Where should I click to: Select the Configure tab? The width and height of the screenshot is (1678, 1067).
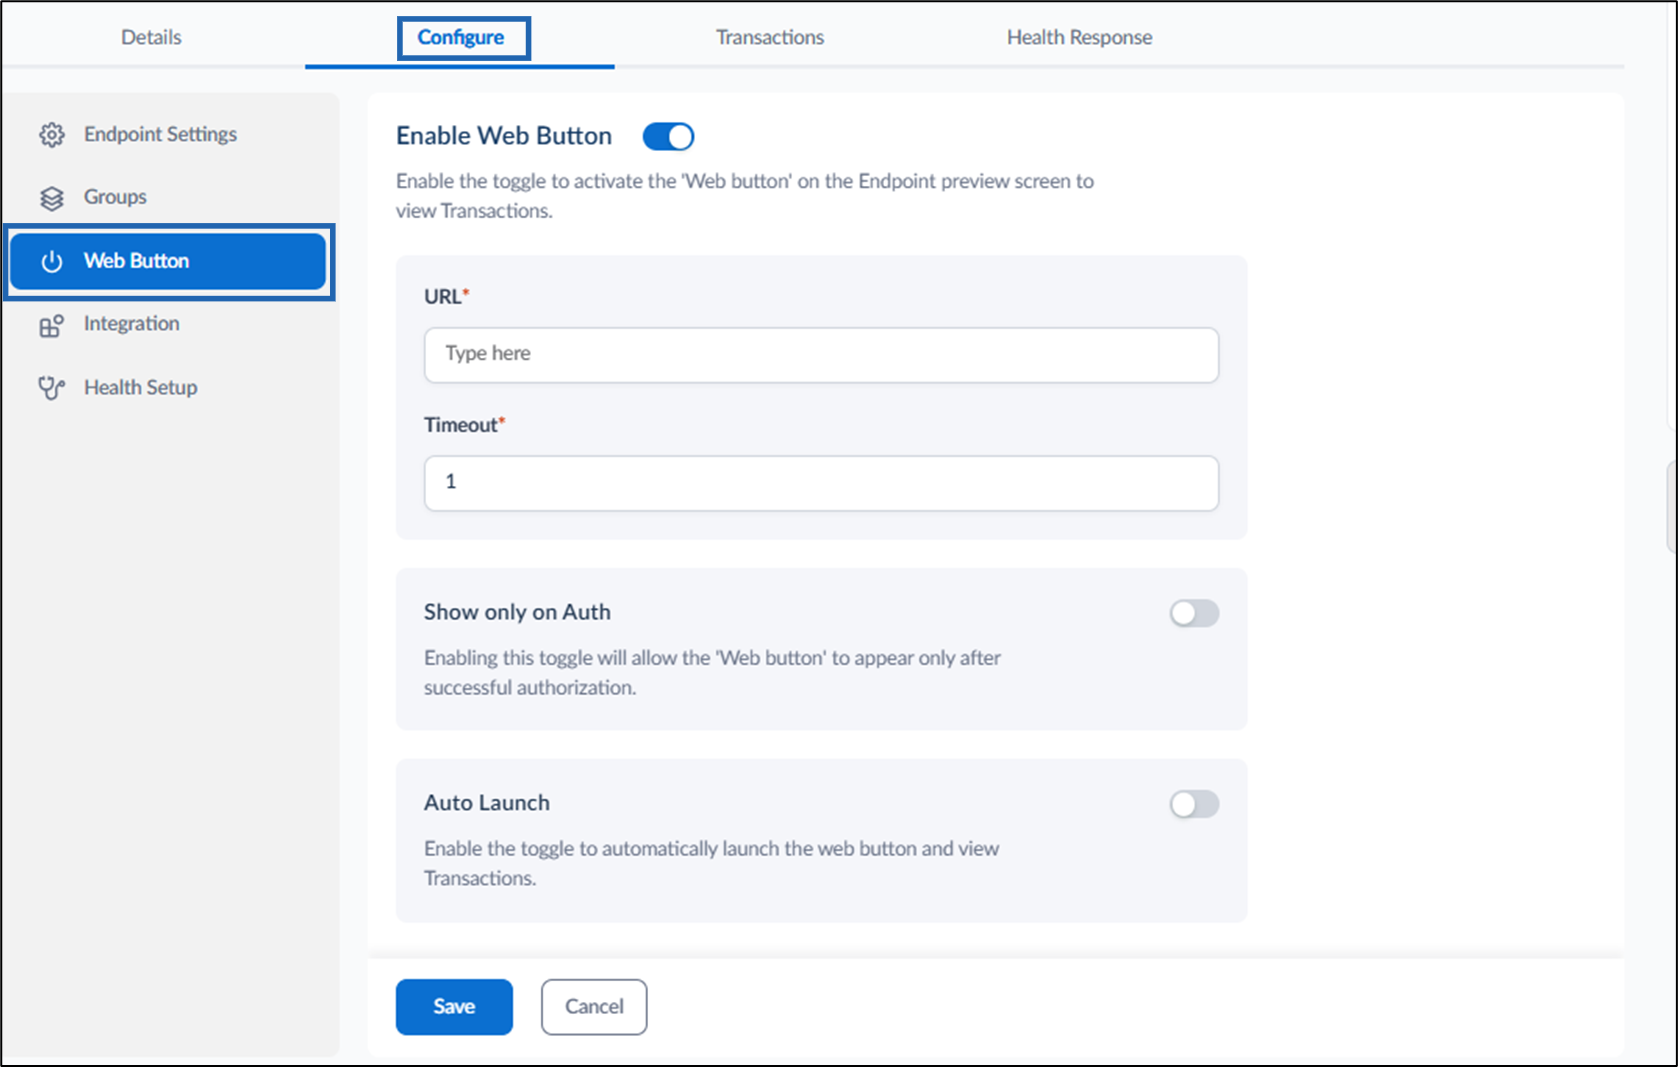click(461, 37)
